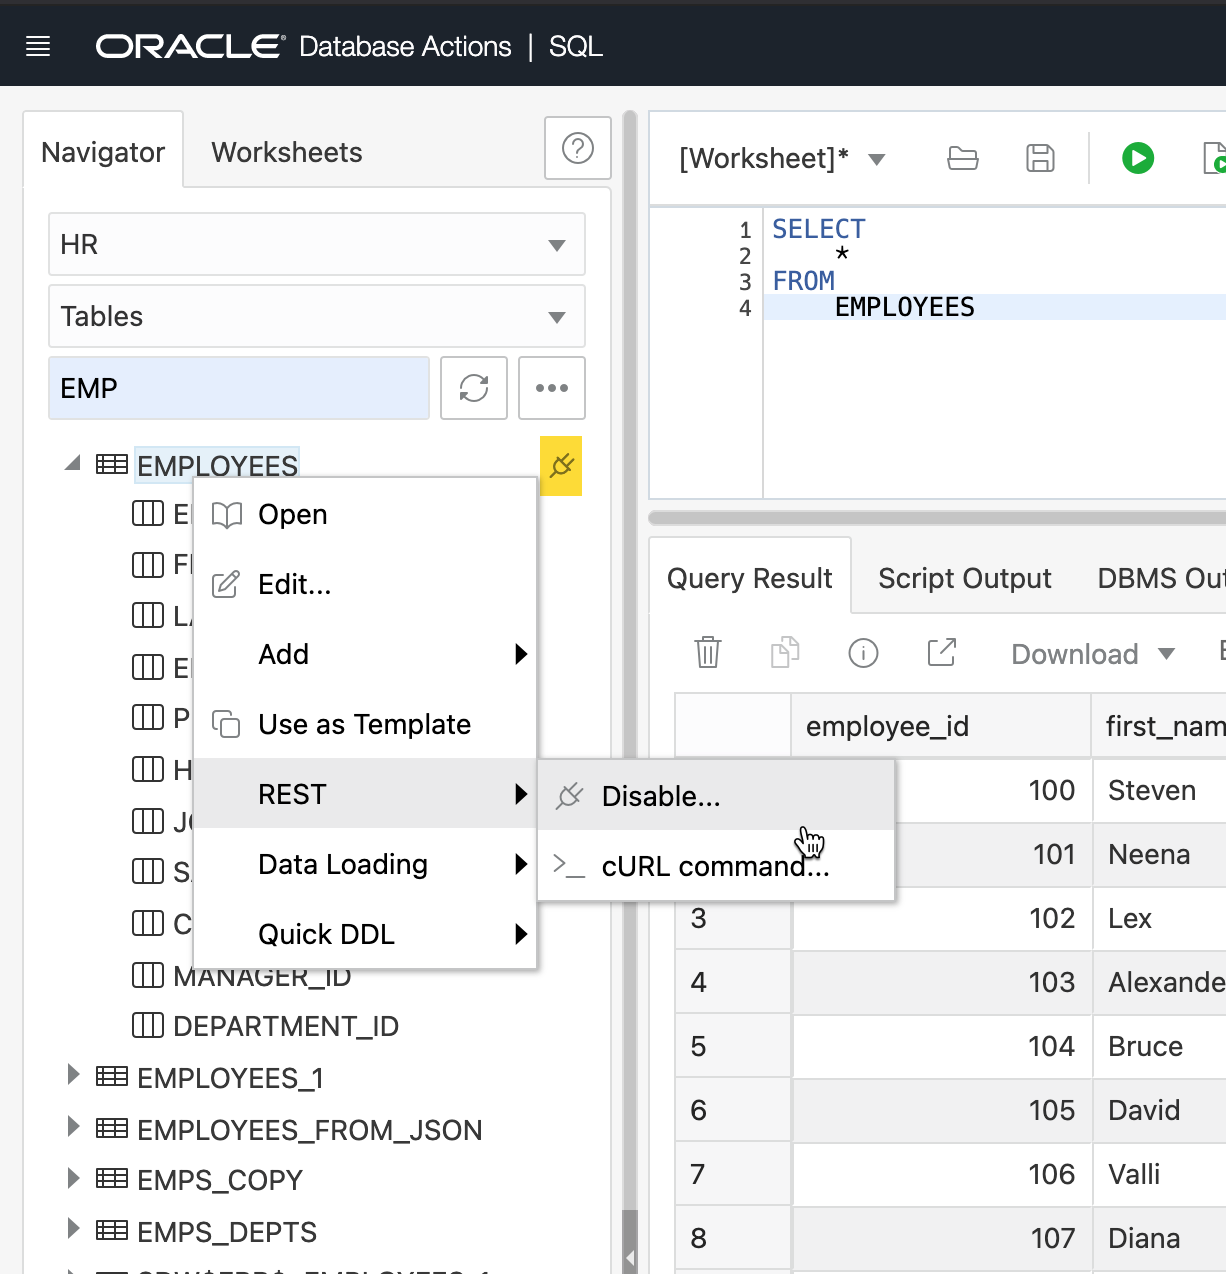Open the Download dropdown
The width and height of the screenshot is (1226, 1274).
1093,654
